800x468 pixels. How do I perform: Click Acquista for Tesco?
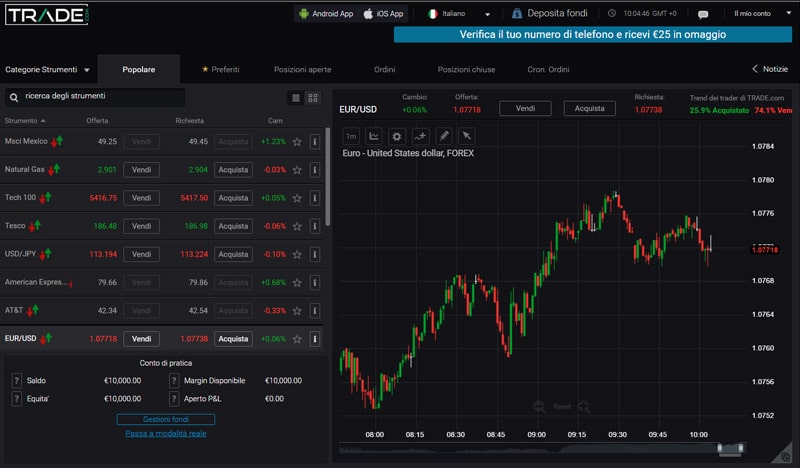click(233, 226)
